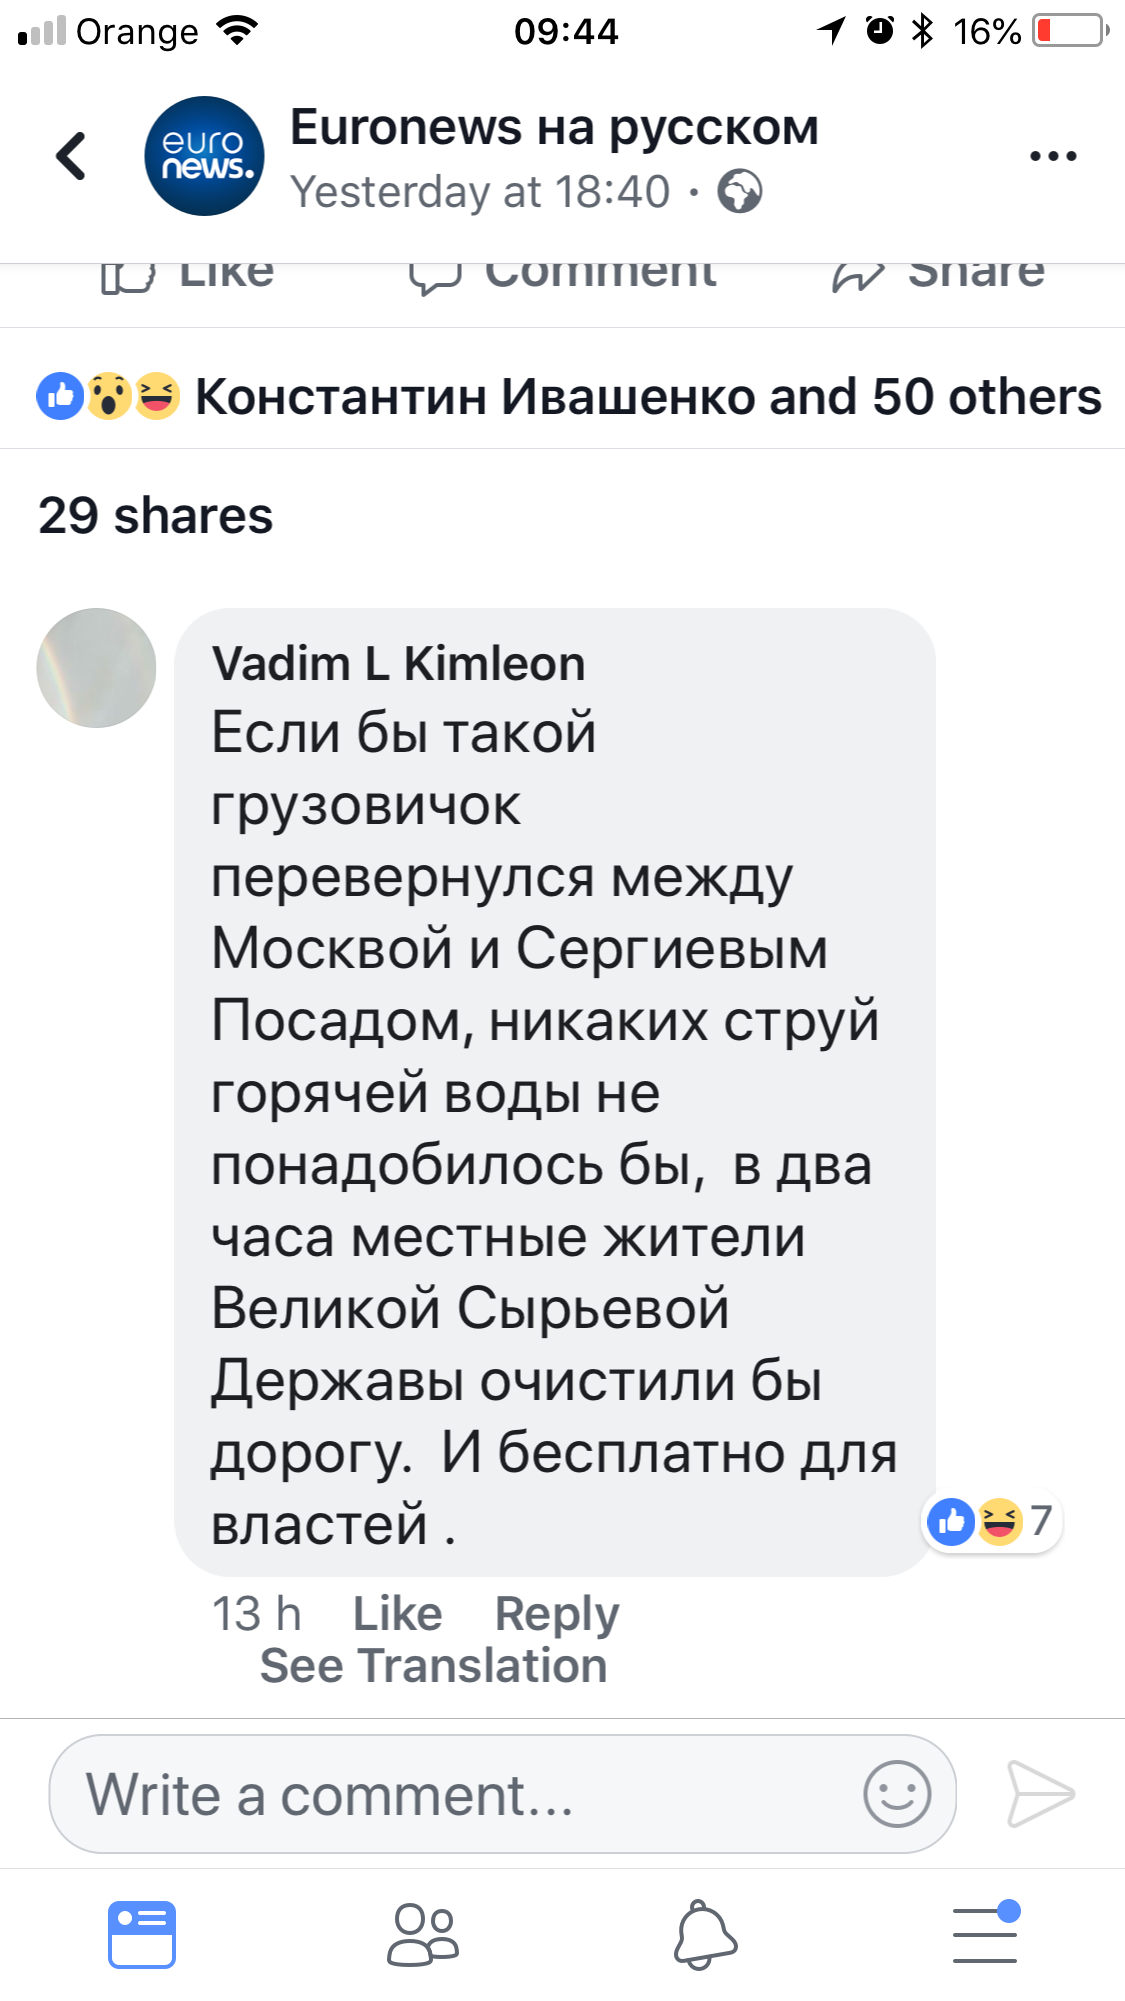Expand See Translation for the comment

point(433,1666)
